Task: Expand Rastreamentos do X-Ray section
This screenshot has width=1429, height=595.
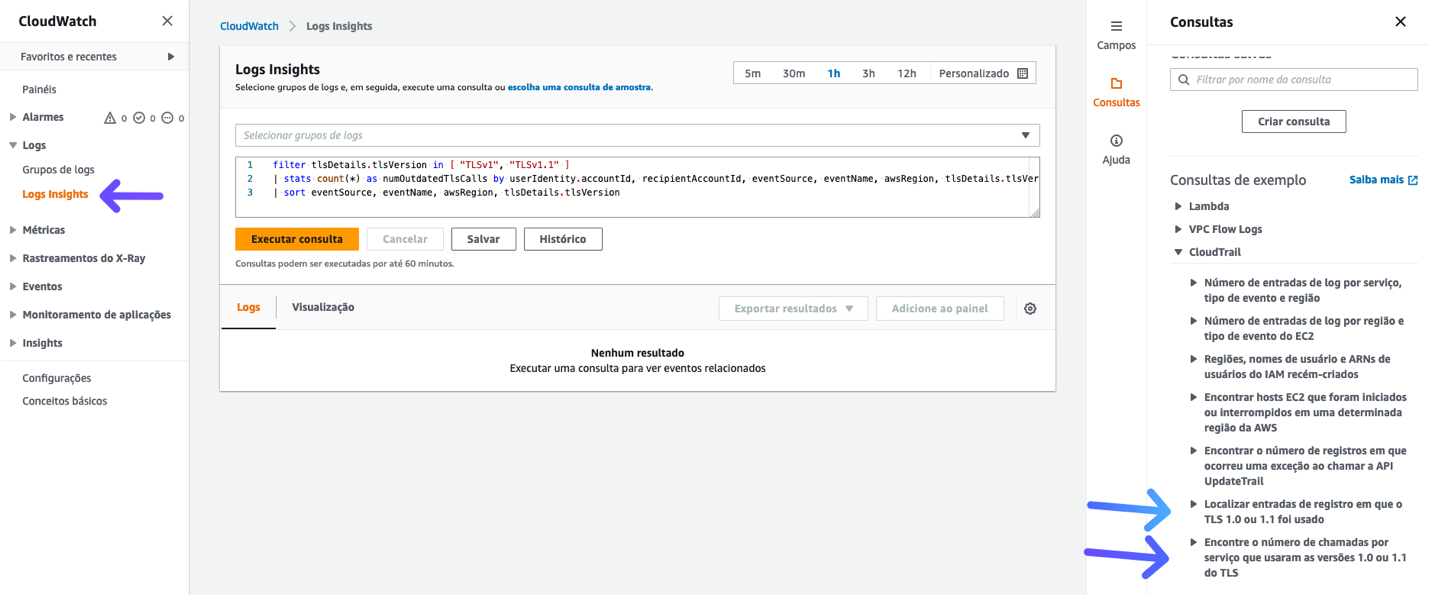Action: pyautogui.click(x=13, y=258)
